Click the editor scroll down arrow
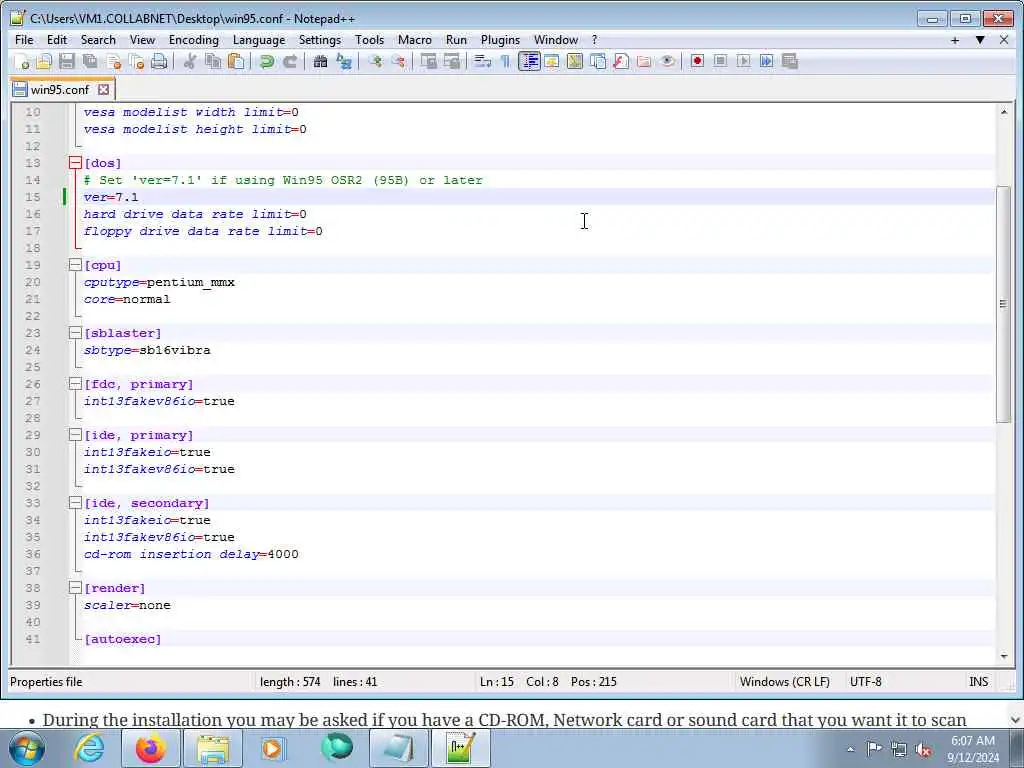The image size is (1024, 768). click(1004, 656)
